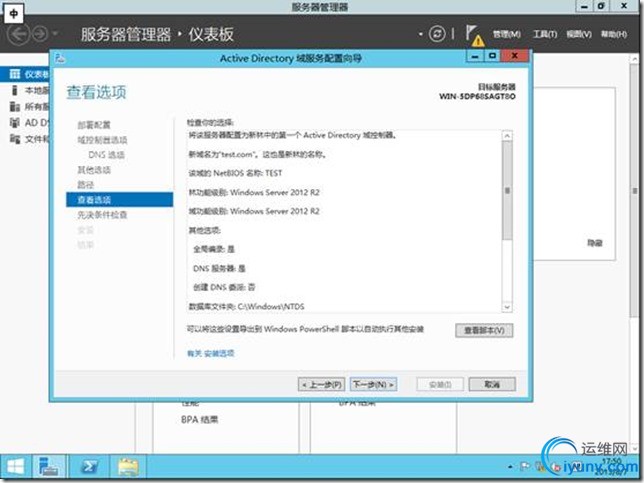Select the All Servers icon in the sidebar

pos(15,107)
